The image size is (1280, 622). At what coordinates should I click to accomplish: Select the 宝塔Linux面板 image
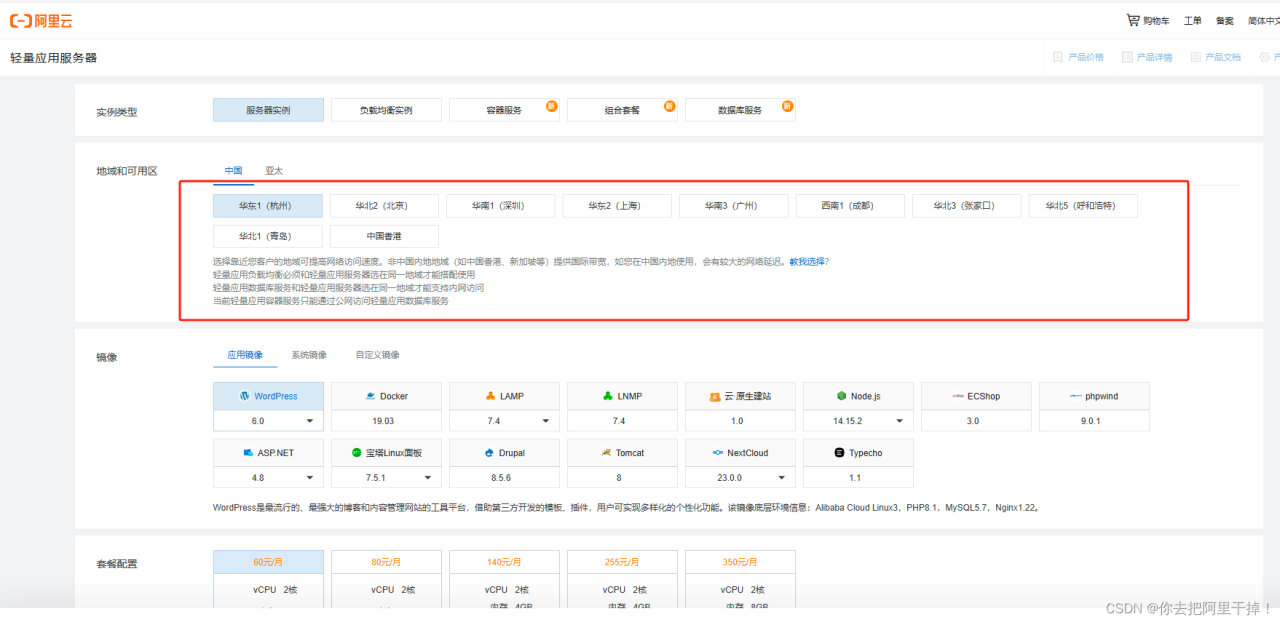point(386,453)
